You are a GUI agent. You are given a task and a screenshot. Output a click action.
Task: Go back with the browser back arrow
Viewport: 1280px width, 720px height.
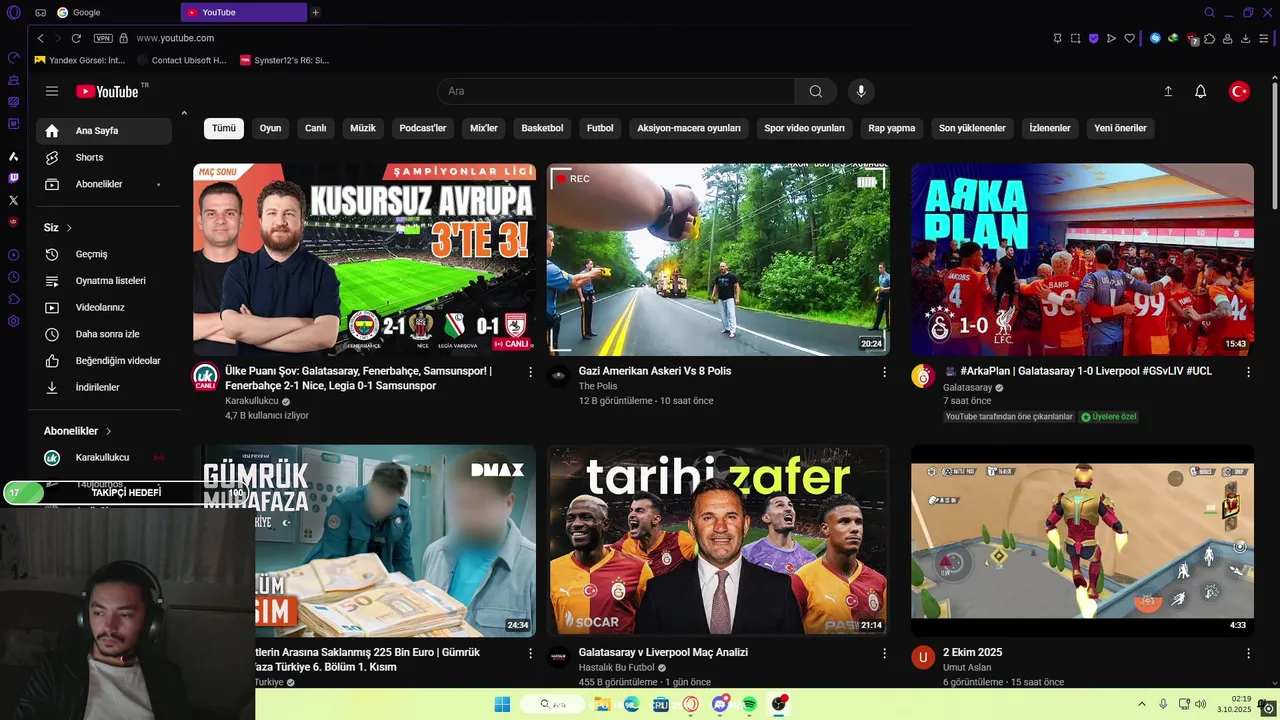tap(40, 38)
